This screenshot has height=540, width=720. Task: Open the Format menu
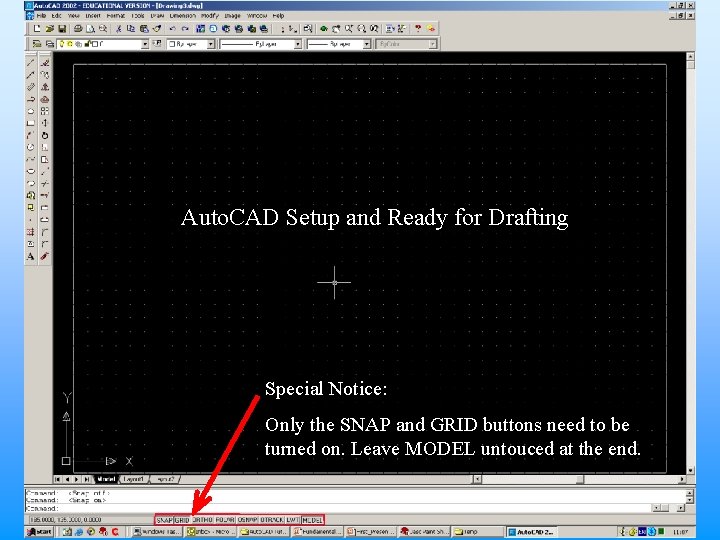click(115, 16)
